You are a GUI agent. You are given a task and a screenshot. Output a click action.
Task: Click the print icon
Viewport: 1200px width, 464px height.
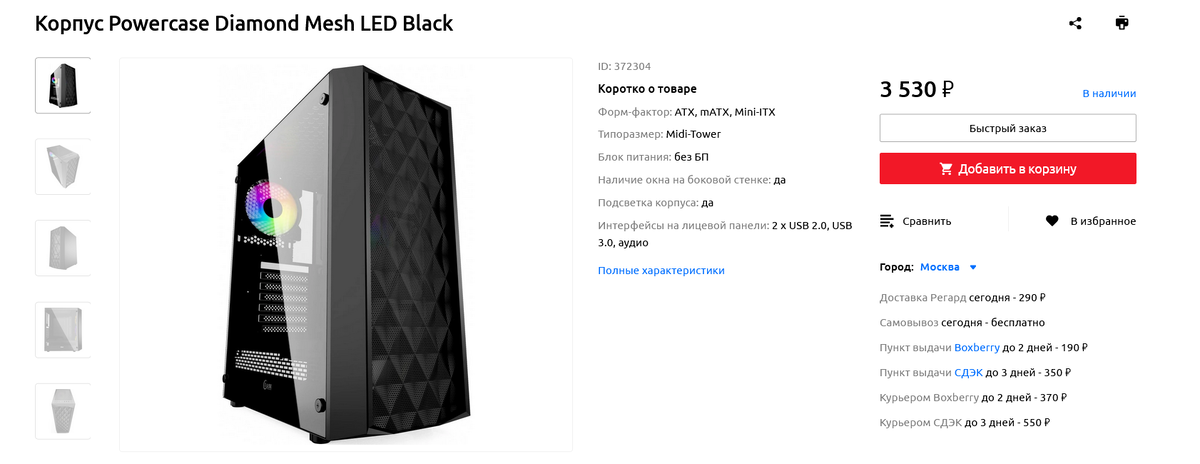tap(1122, 23)
